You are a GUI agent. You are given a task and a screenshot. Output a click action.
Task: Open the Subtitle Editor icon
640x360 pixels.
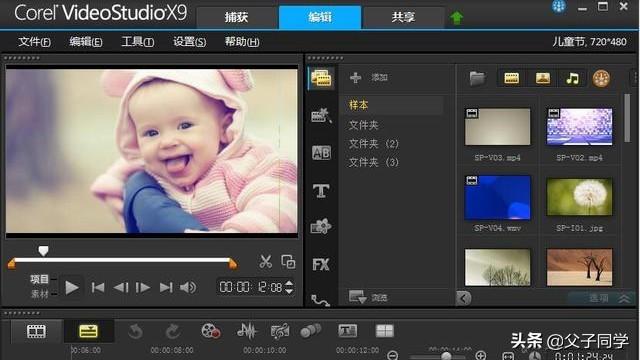[x=347, y=331]
